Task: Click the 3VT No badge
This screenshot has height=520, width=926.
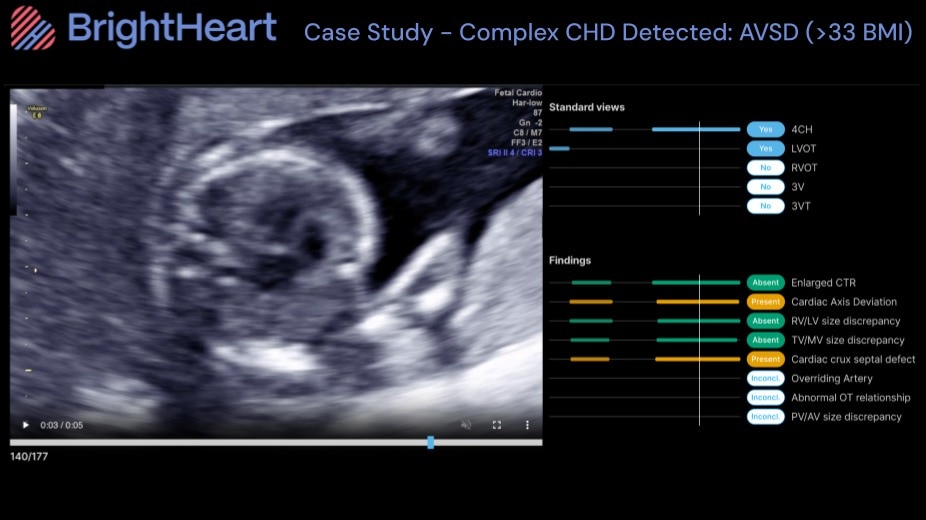Action: [765, 206]
